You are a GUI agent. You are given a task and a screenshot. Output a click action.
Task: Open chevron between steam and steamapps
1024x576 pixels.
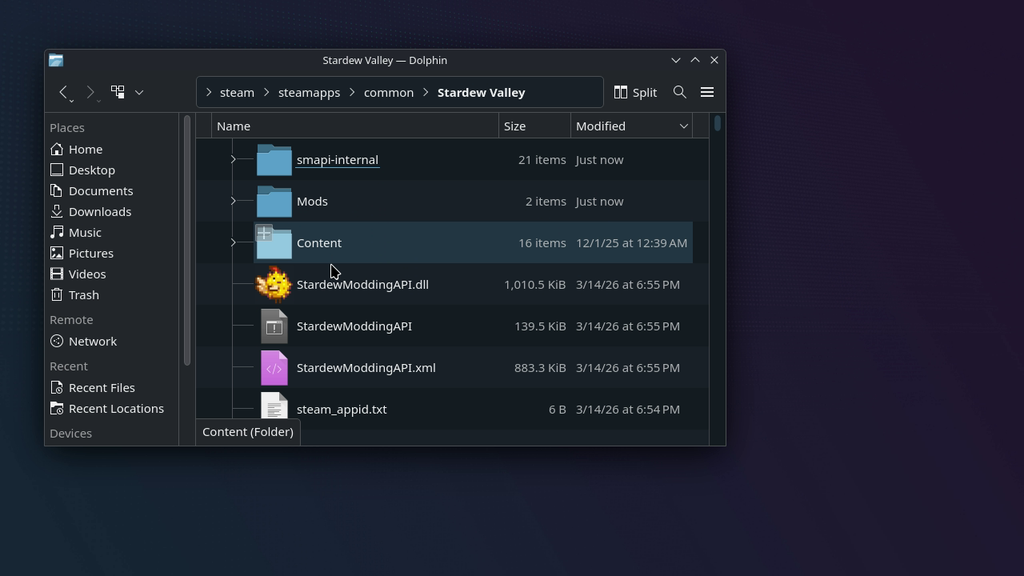266,93
